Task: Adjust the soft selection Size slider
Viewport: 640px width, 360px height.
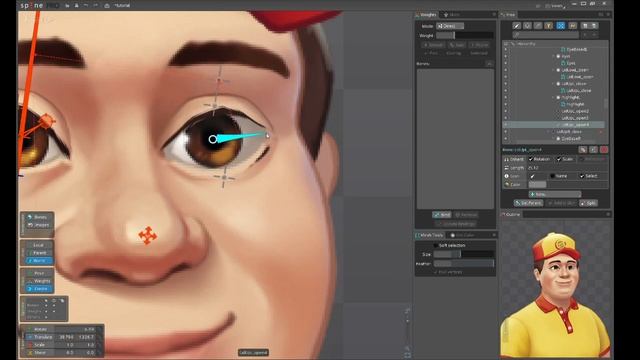Action: (464, 254)
